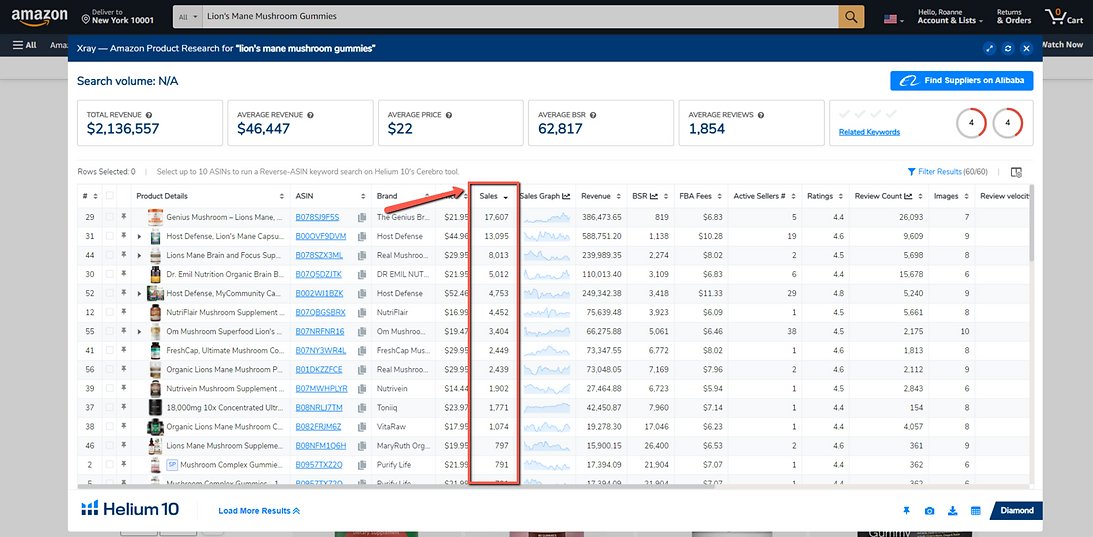Expand the Lions Mane Brain and Focus row
The width and height of the screenshot is (1093, 537).
click(139, 255)
